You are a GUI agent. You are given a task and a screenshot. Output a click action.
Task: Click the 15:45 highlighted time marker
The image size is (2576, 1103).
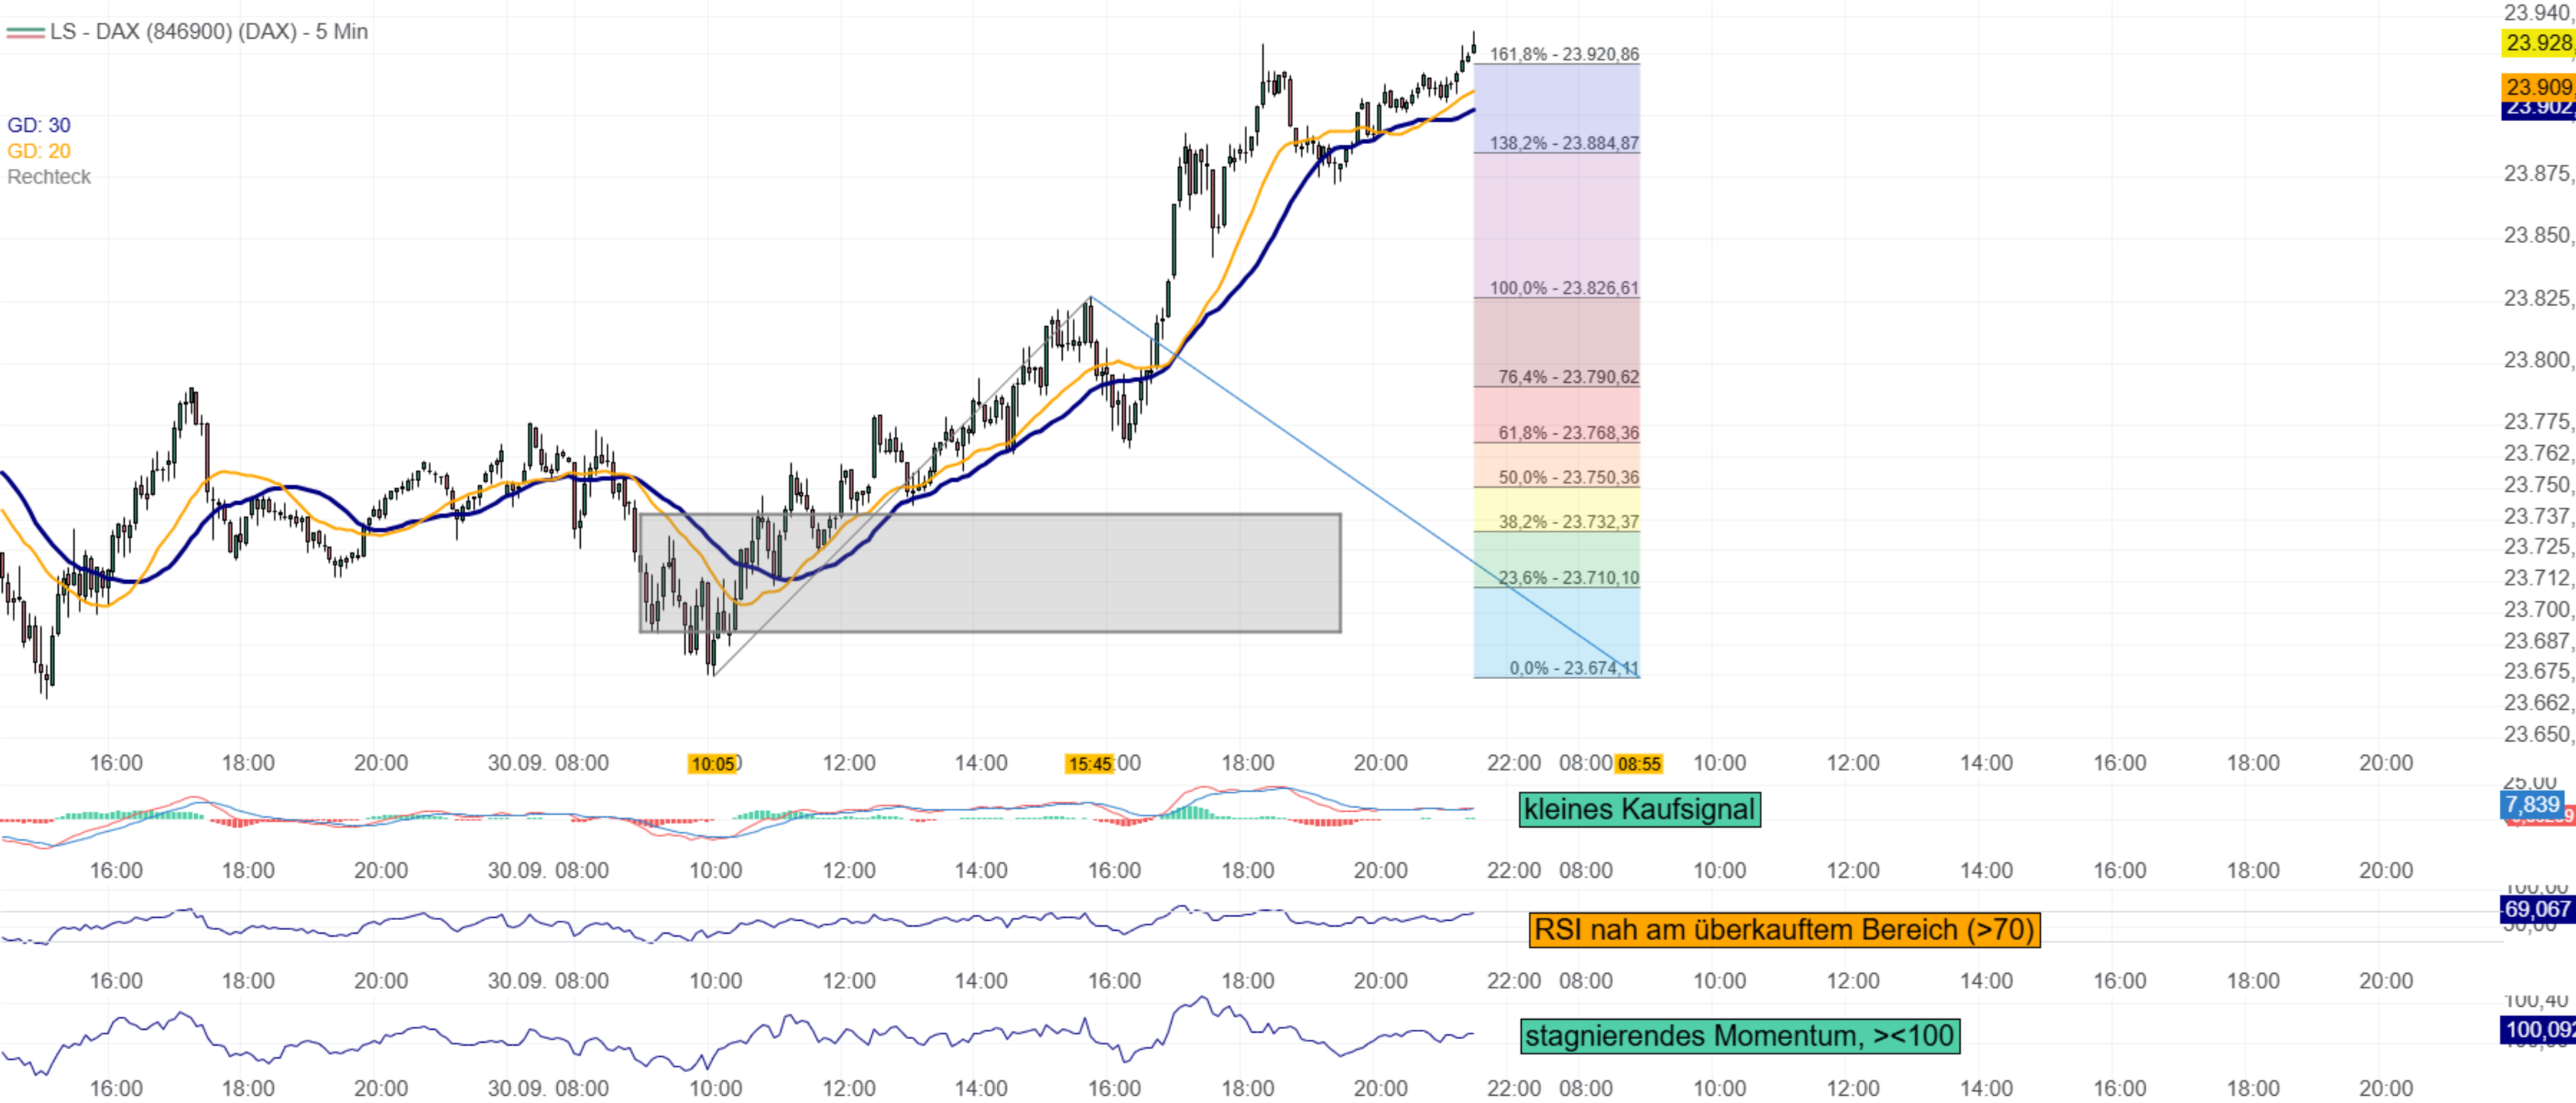1089,764
